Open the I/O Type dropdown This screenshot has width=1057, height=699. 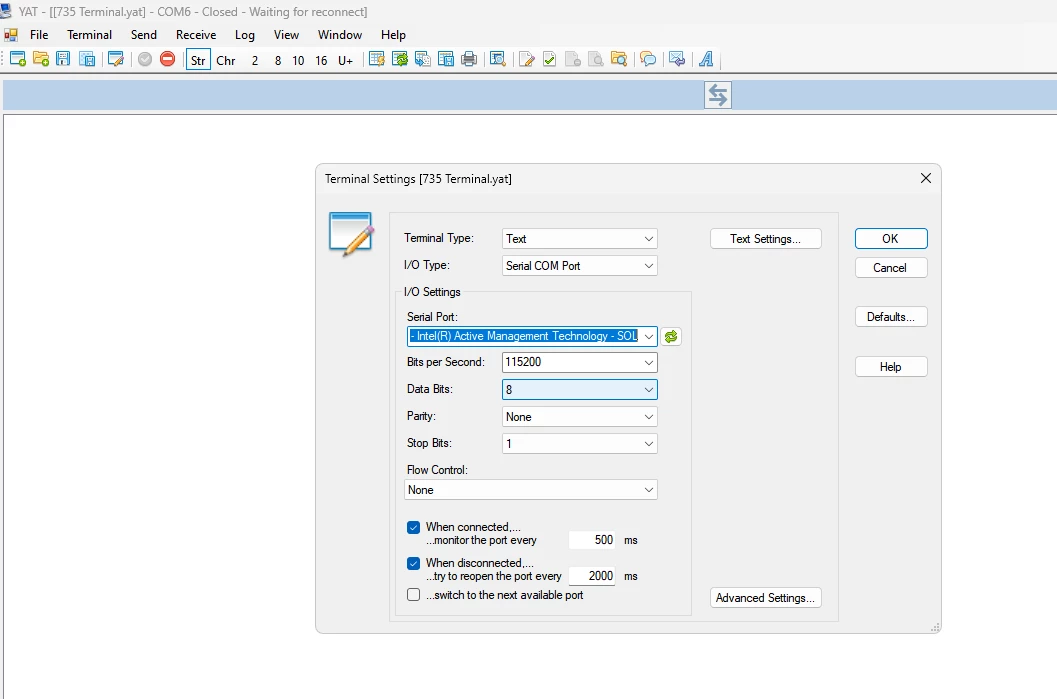pos(580,266)
